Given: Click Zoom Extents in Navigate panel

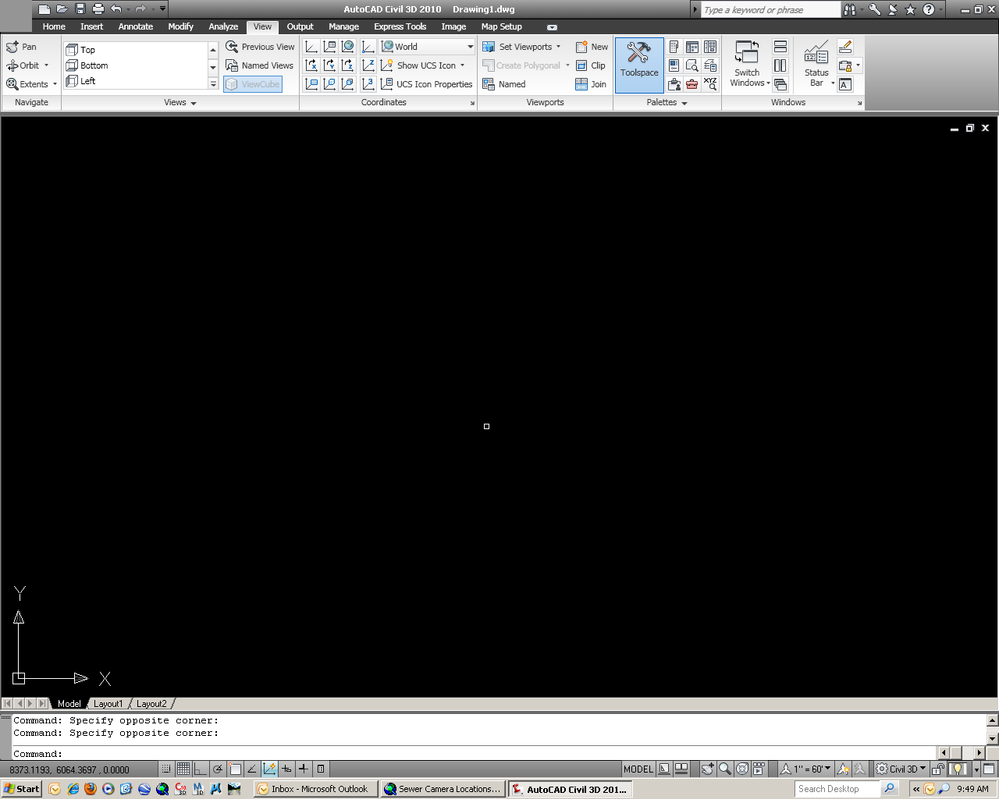Looking at the screenshot, I should point(27,83).
